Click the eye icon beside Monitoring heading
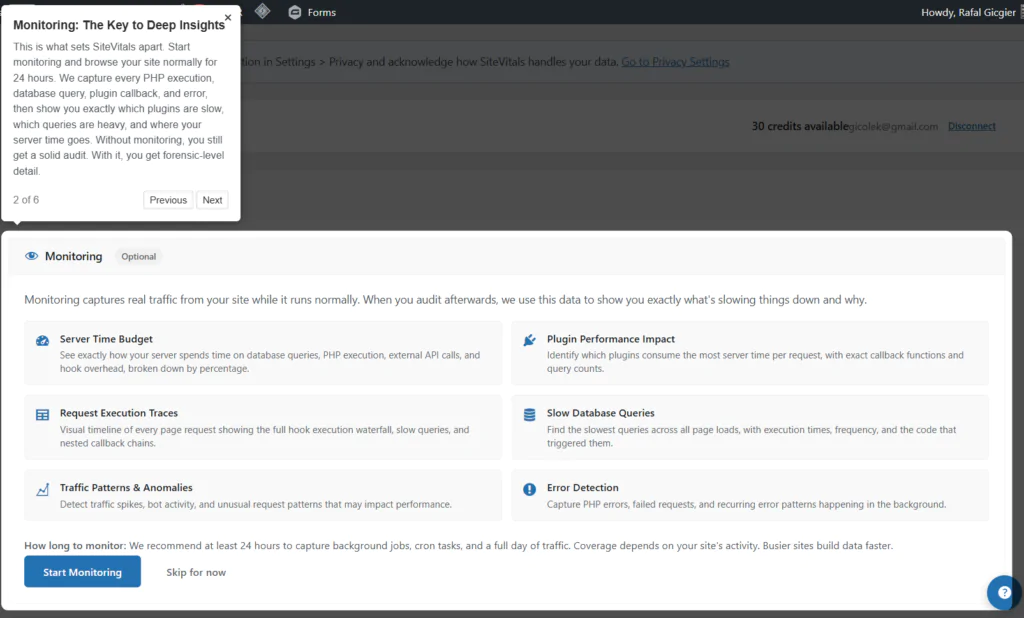This screenshot has width=1024, height=618. (31, 256)
